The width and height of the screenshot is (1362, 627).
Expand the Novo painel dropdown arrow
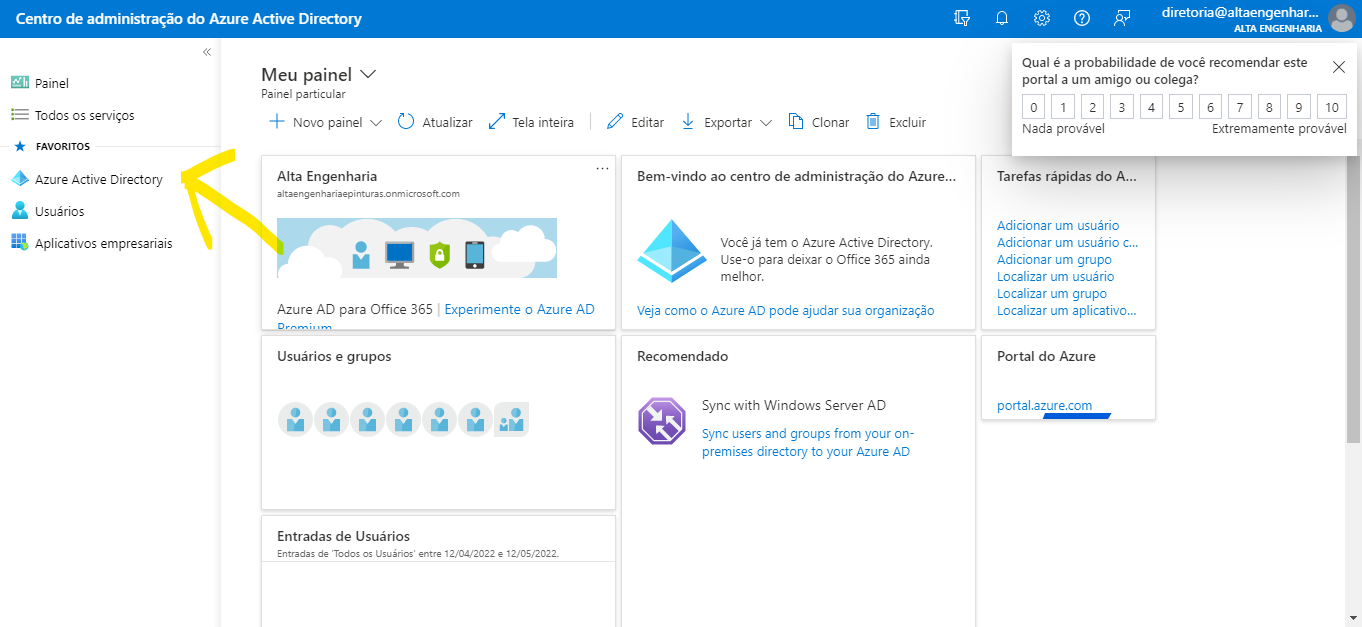point(376,123)
